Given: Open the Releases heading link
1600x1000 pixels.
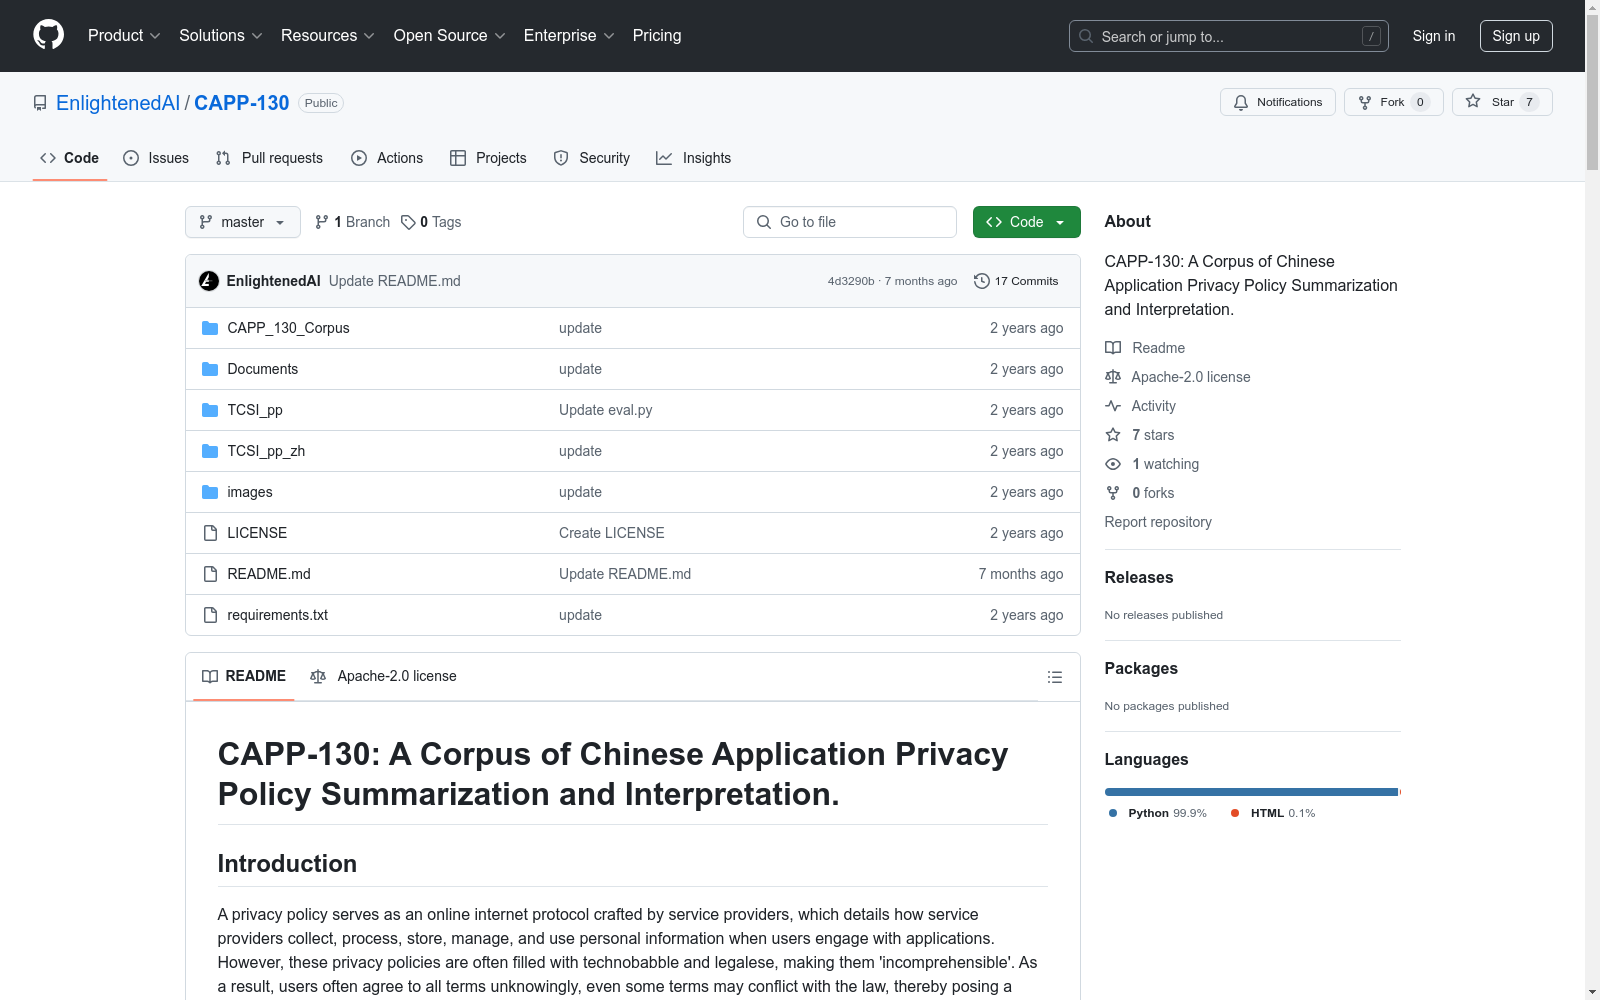Looking at the screenshot, I should [1139, 577].
